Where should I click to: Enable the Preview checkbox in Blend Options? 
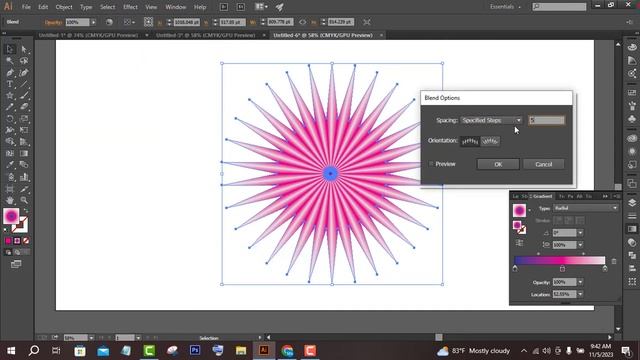(x=431, y=164)
